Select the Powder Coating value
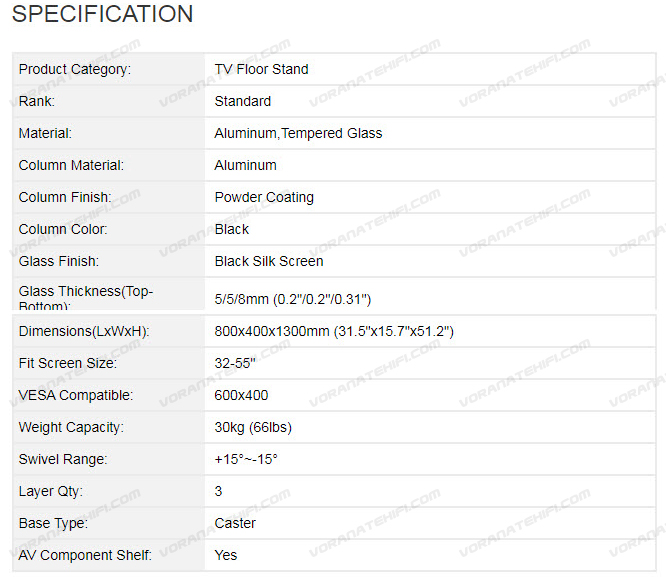This screenshot has width=666, height=579. 264,197
